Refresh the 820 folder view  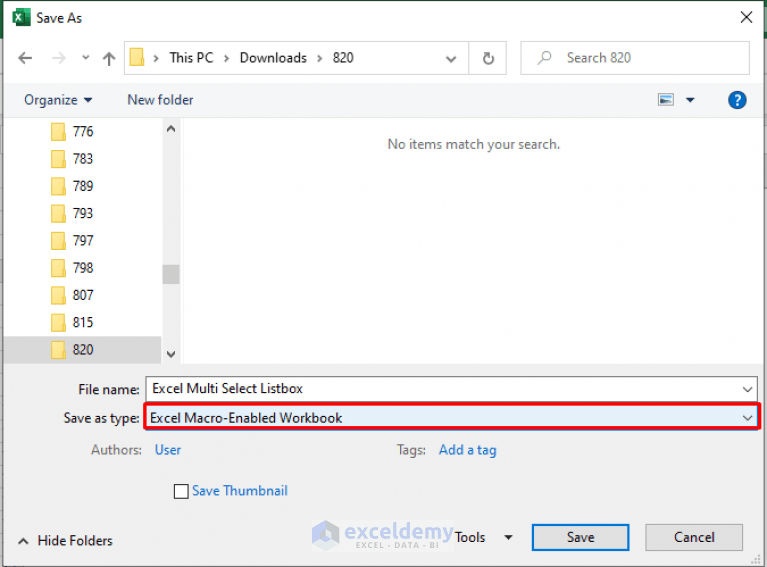point(488,58)
